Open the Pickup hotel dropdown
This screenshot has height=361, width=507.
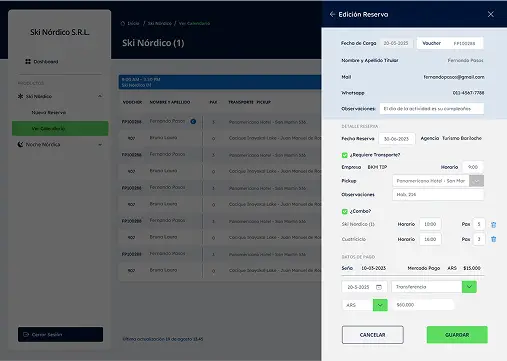[476, 181]
